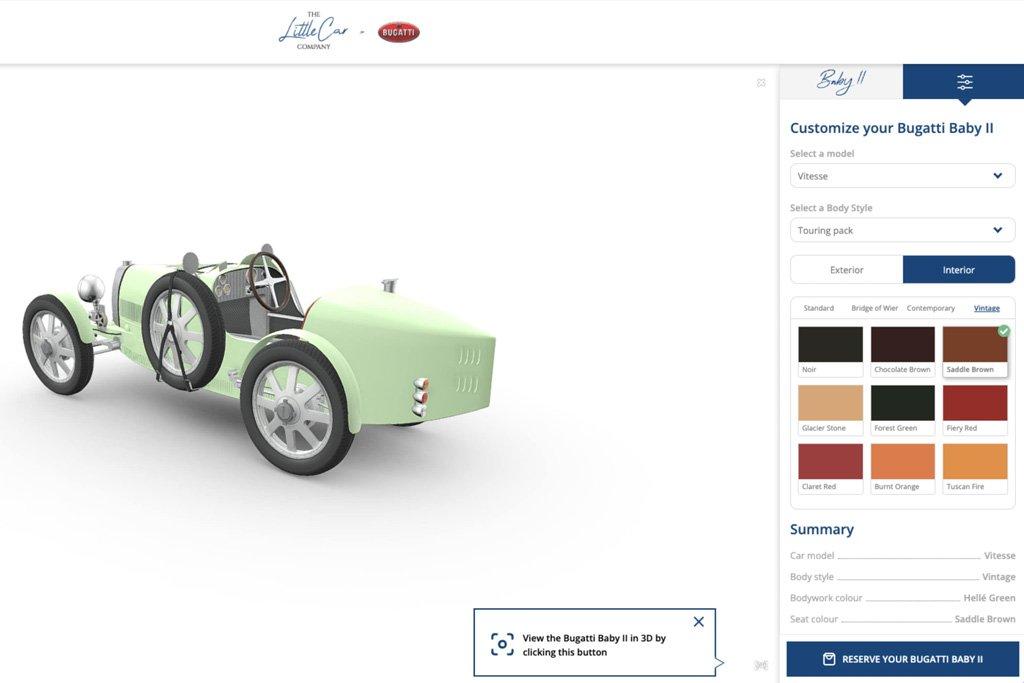
Task: Select the Vintage colour category
Action: tap(986, 308)
